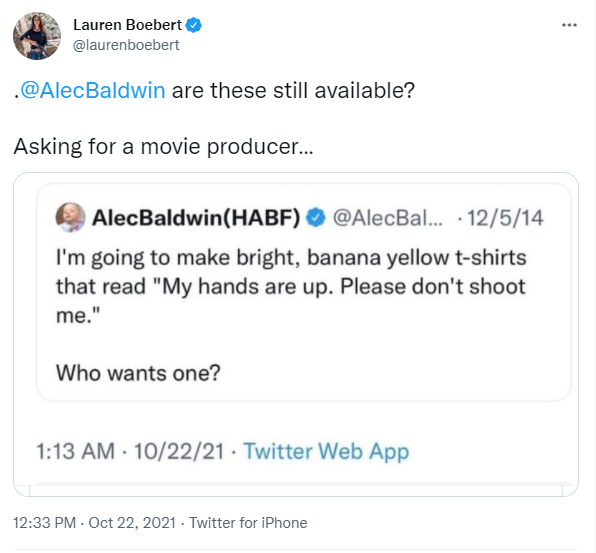Click the @AlecBaldwin mention in the tweet
This screenshot has width=596, height=553.
pyautogui.click(x=92, y=90)
